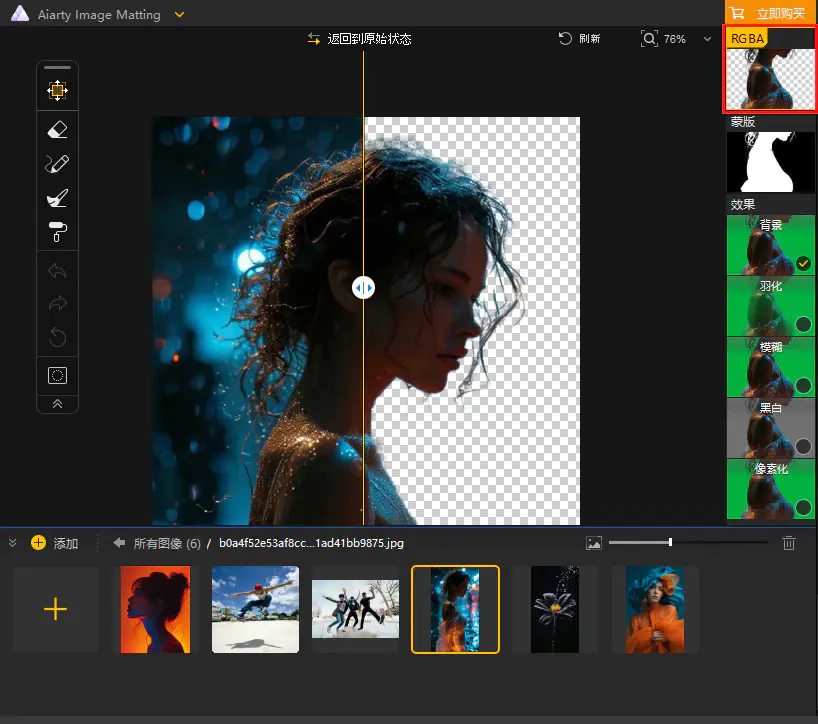Select the skateboarder jumping thumbnail
The width and height of the screenshot is (818, 724).
coord(255,609)
